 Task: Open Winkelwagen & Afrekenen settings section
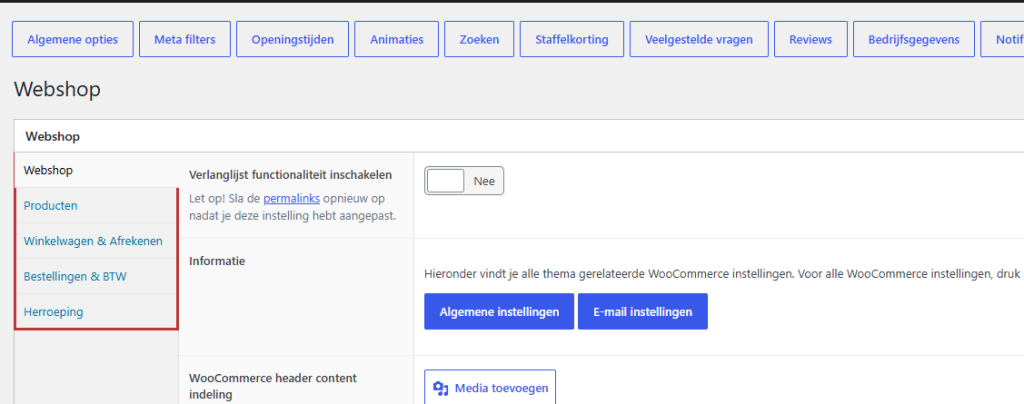point(96,241)
